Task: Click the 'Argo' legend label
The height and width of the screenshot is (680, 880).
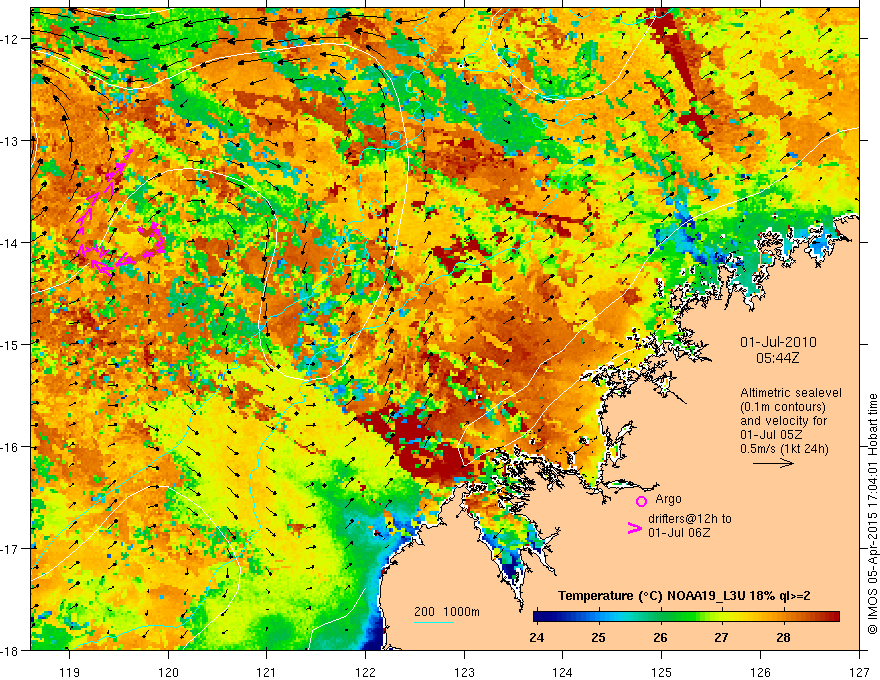Action: 668,499
